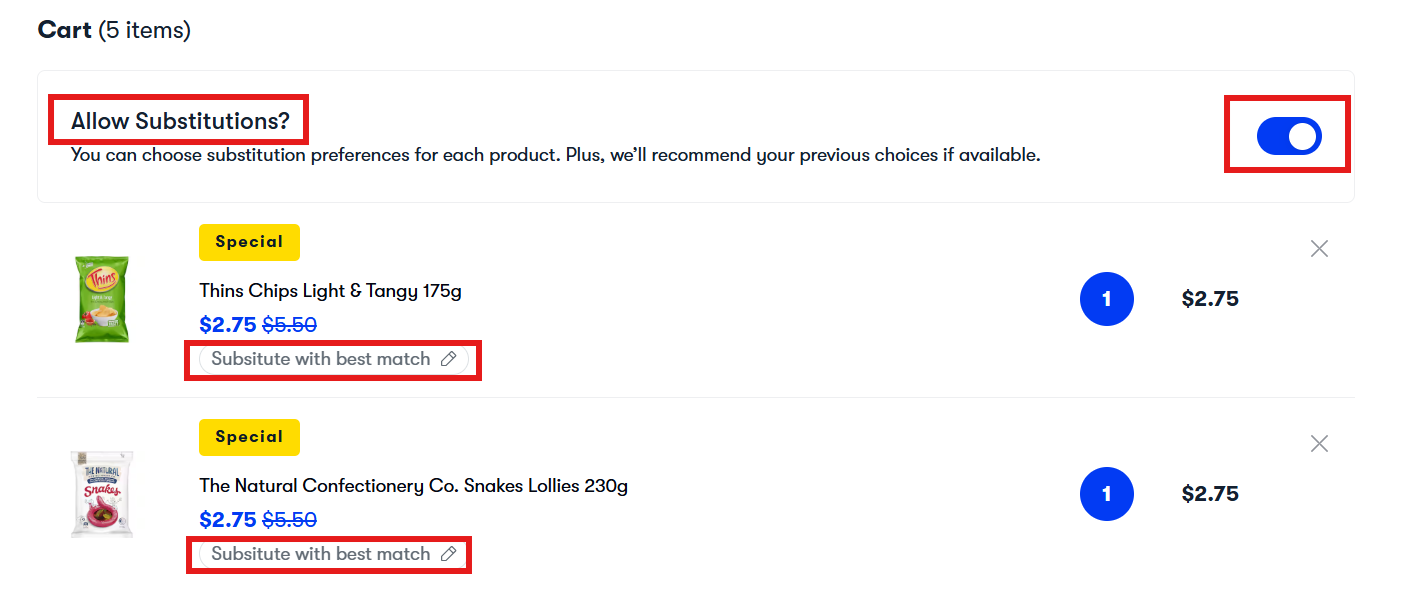Open the Thins Chips Light & Tangy 175g link

click(330, 291)
